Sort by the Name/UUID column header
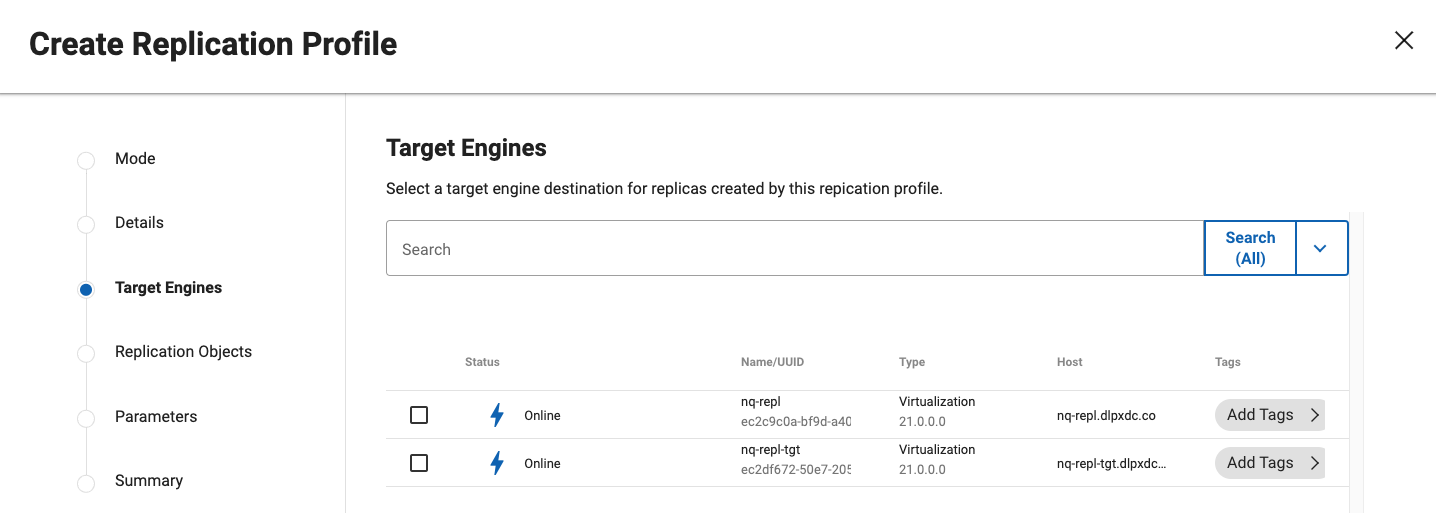 tap(772, 362)
